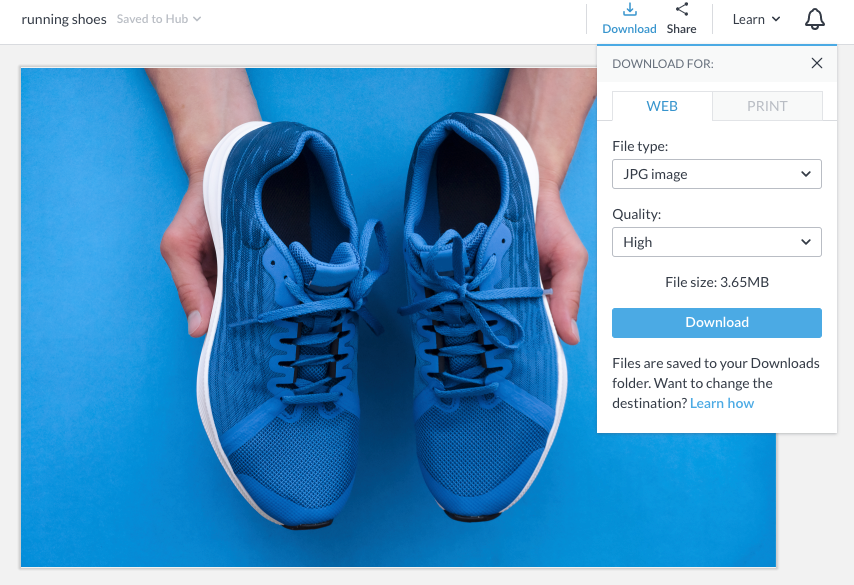The height and width of the screenshot is (585, 854).
Task: Expand the Learn menu
Action: 749,19
